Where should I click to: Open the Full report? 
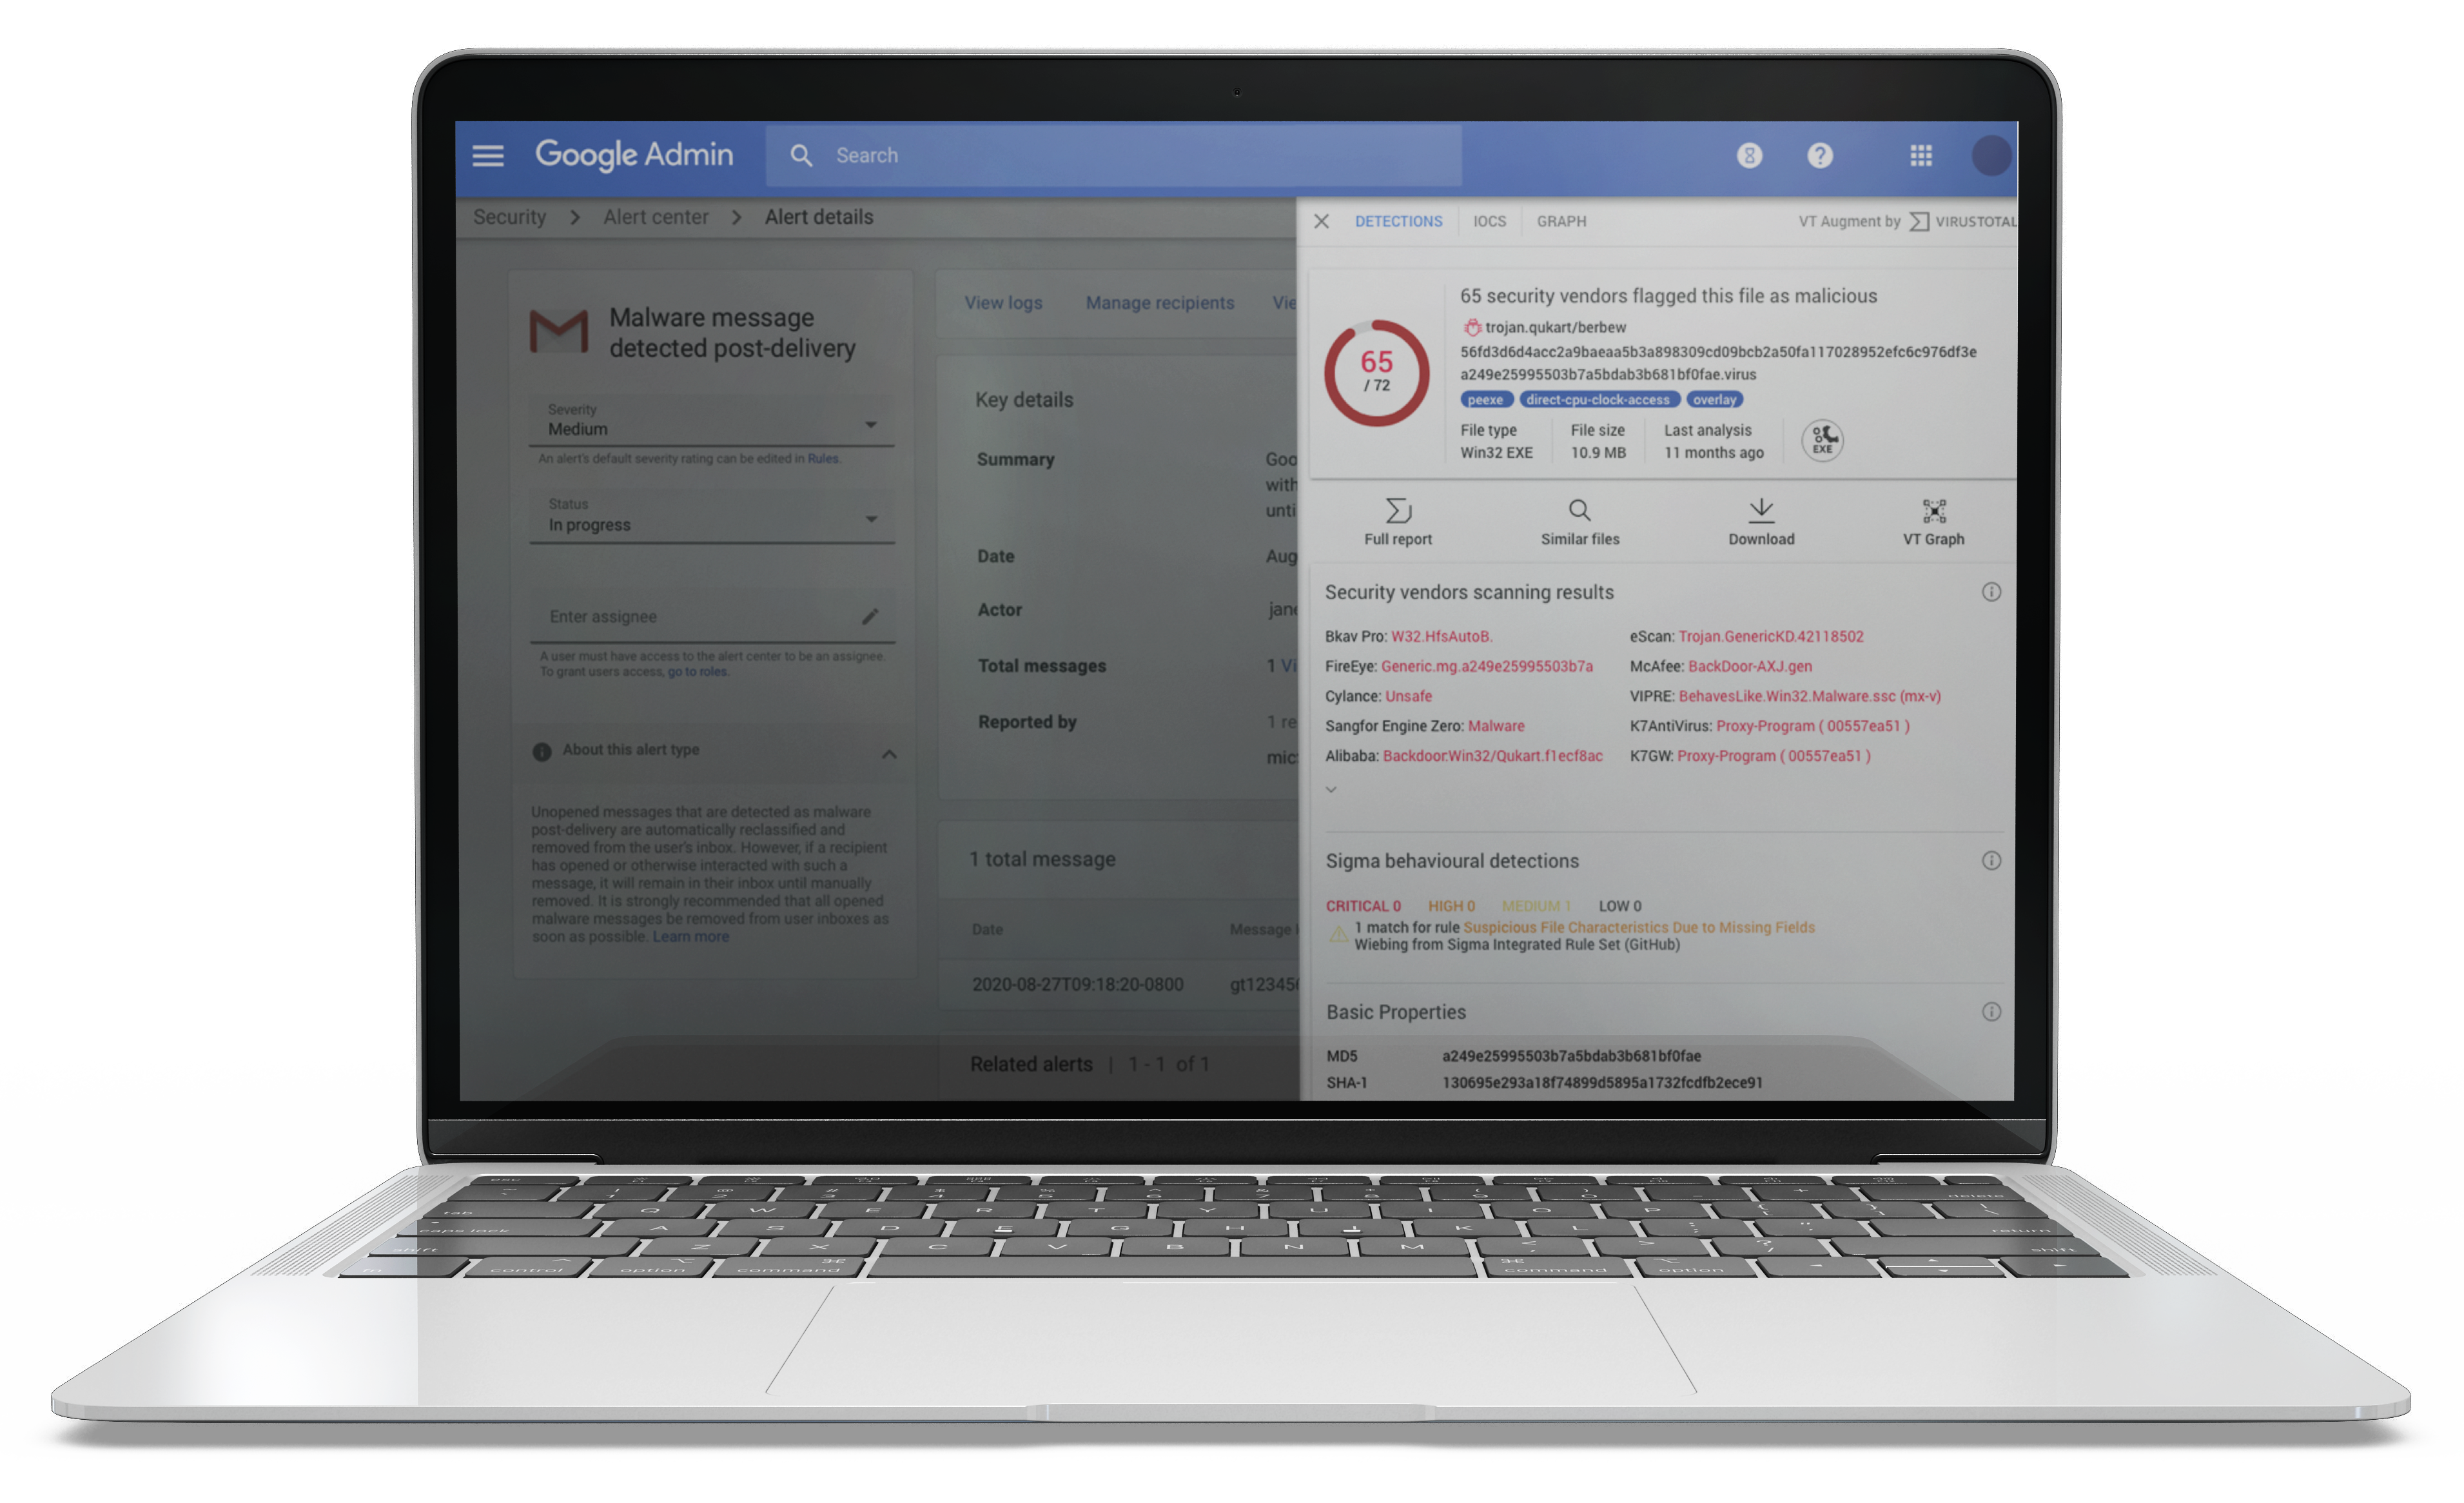point(1398,522)
